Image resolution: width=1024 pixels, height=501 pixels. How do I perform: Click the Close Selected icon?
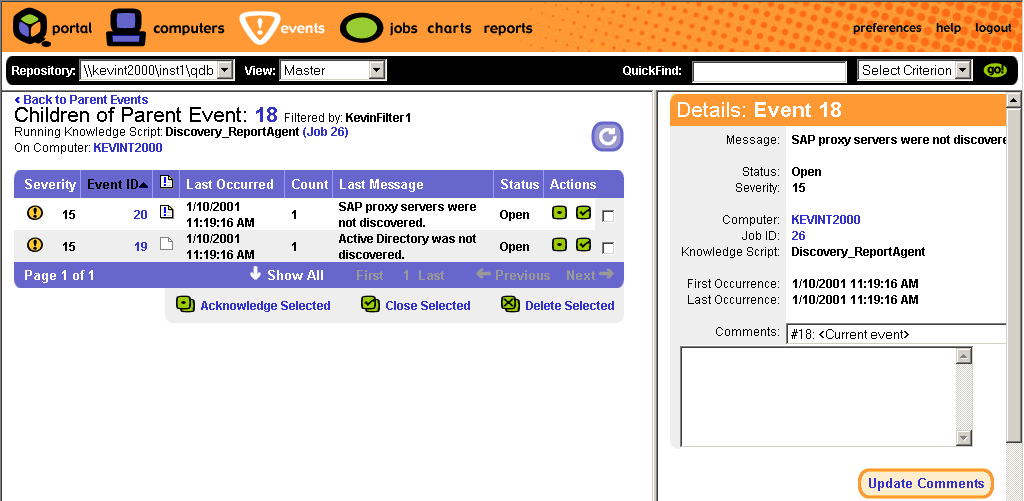370,304
